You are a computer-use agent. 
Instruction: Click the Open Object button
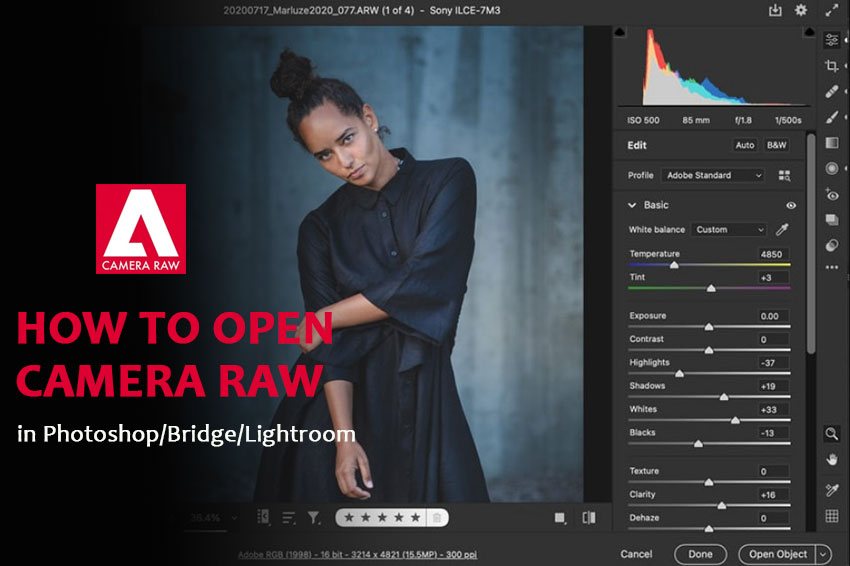(778, 555)
